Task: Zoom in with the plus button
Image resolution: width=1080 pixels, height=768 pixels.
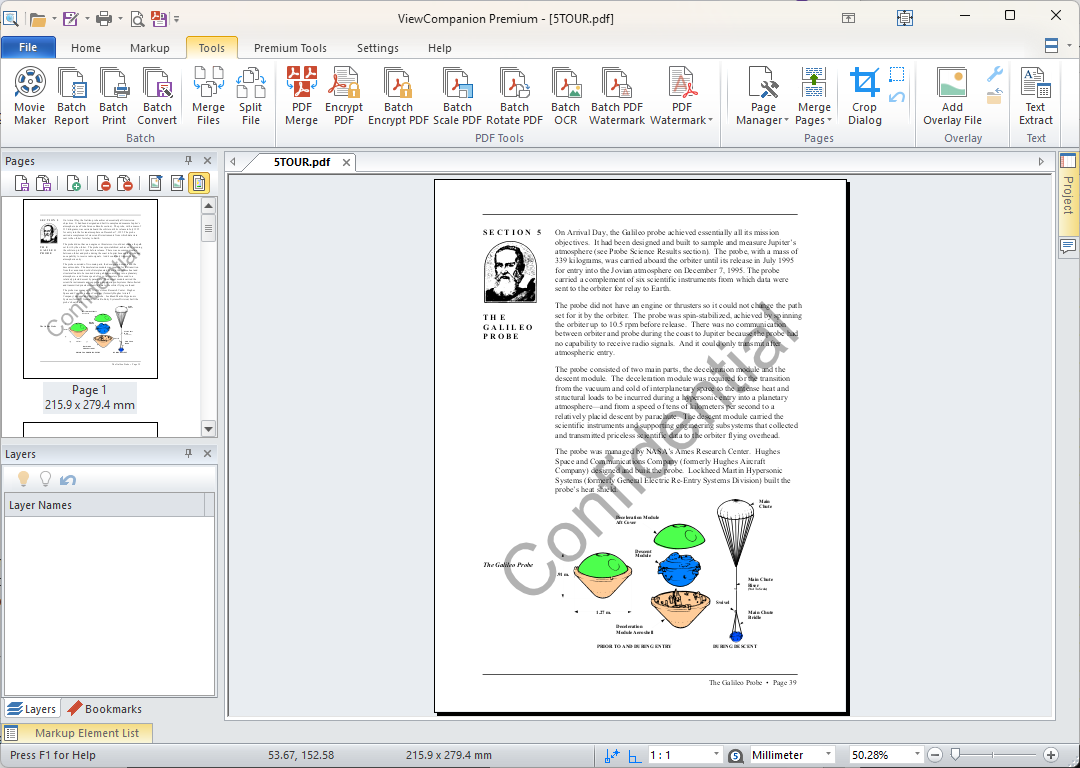Action: coord(1052,755)
